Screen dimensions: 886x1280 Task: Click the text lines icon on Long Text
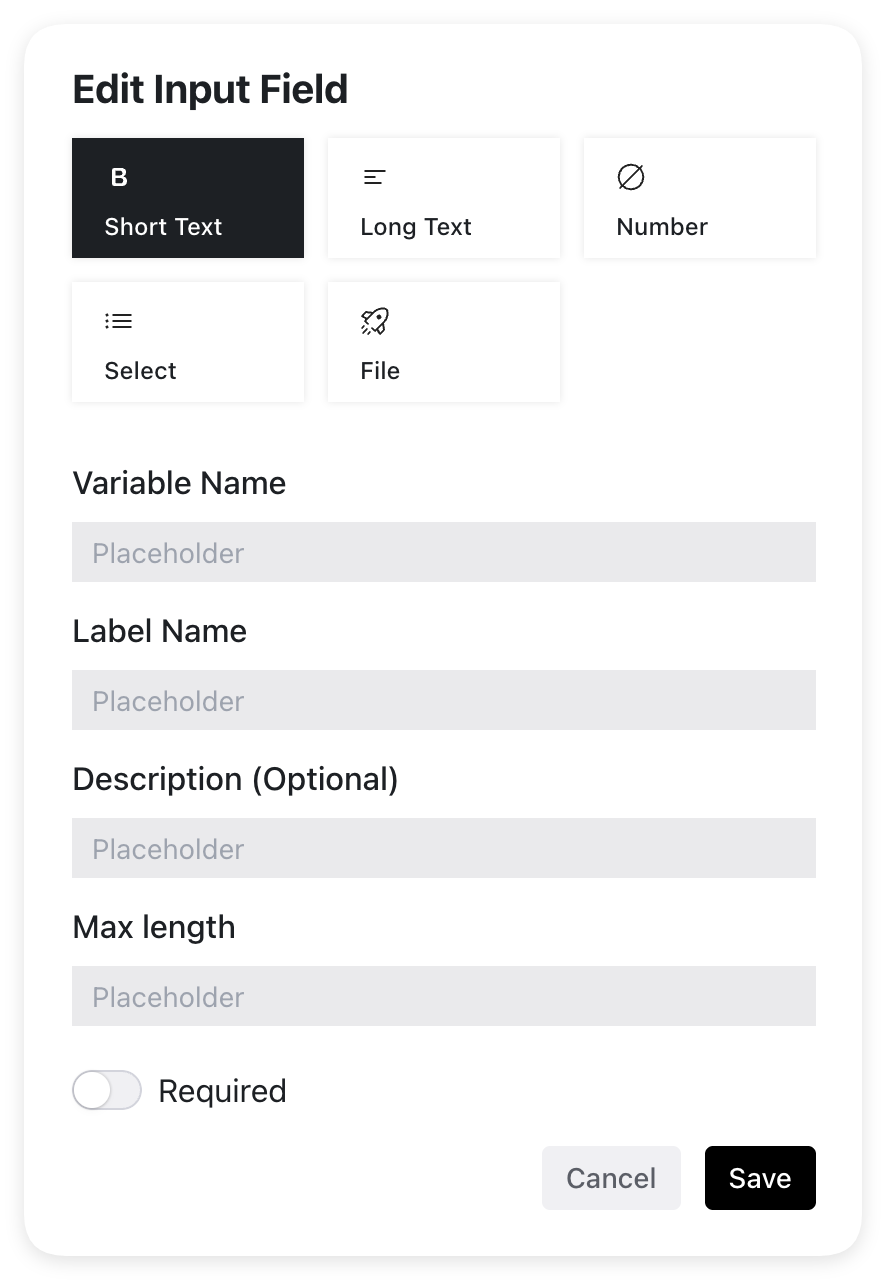click(x=374, y=178)
